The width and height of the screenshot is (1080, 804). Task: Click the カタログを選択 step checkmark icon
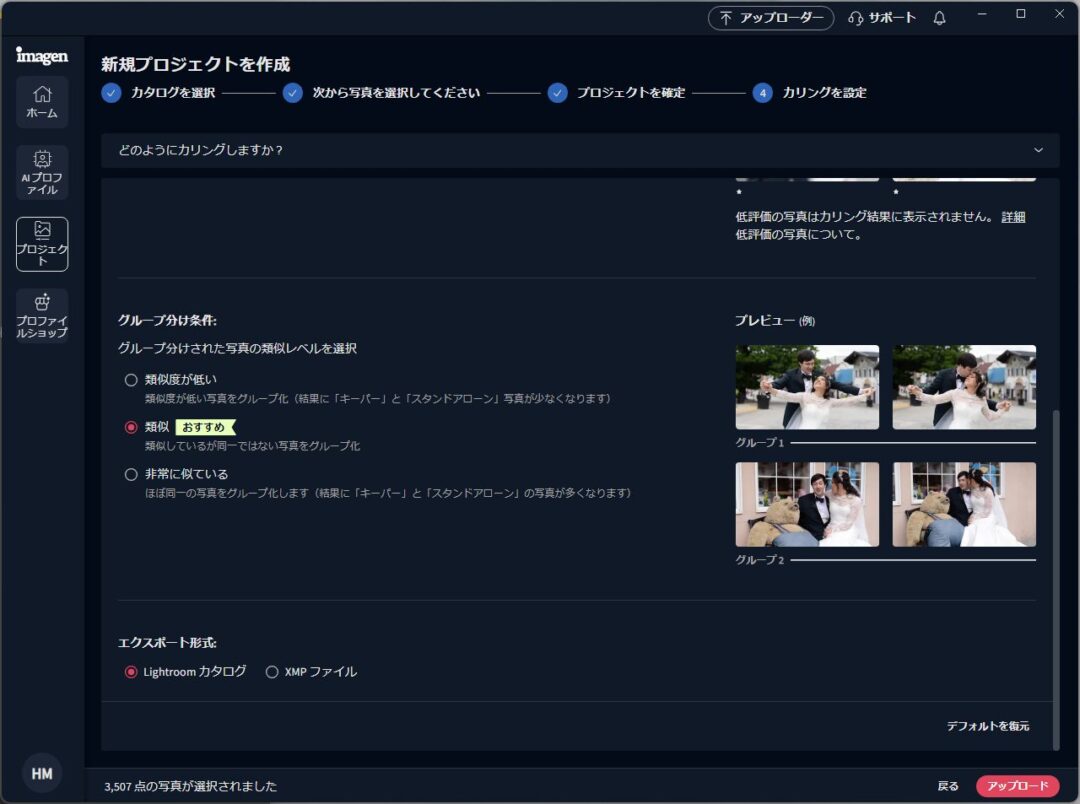111,93
